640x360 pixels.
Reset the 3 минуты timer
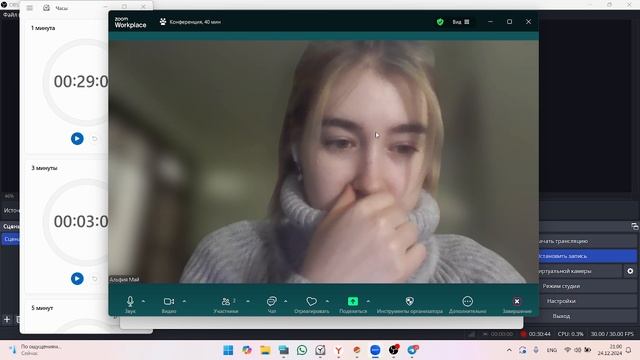coord(94,279)
